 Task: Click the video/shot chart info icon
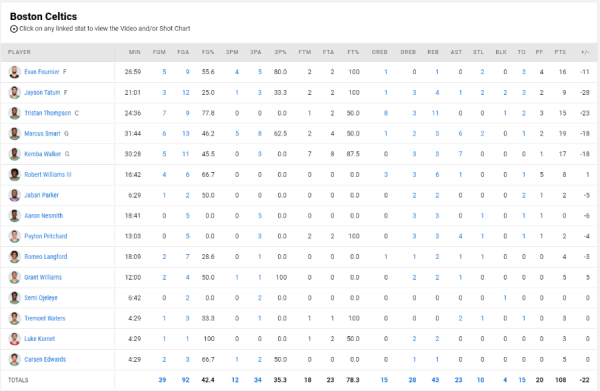pyautogui.click(x=14, y=29)
